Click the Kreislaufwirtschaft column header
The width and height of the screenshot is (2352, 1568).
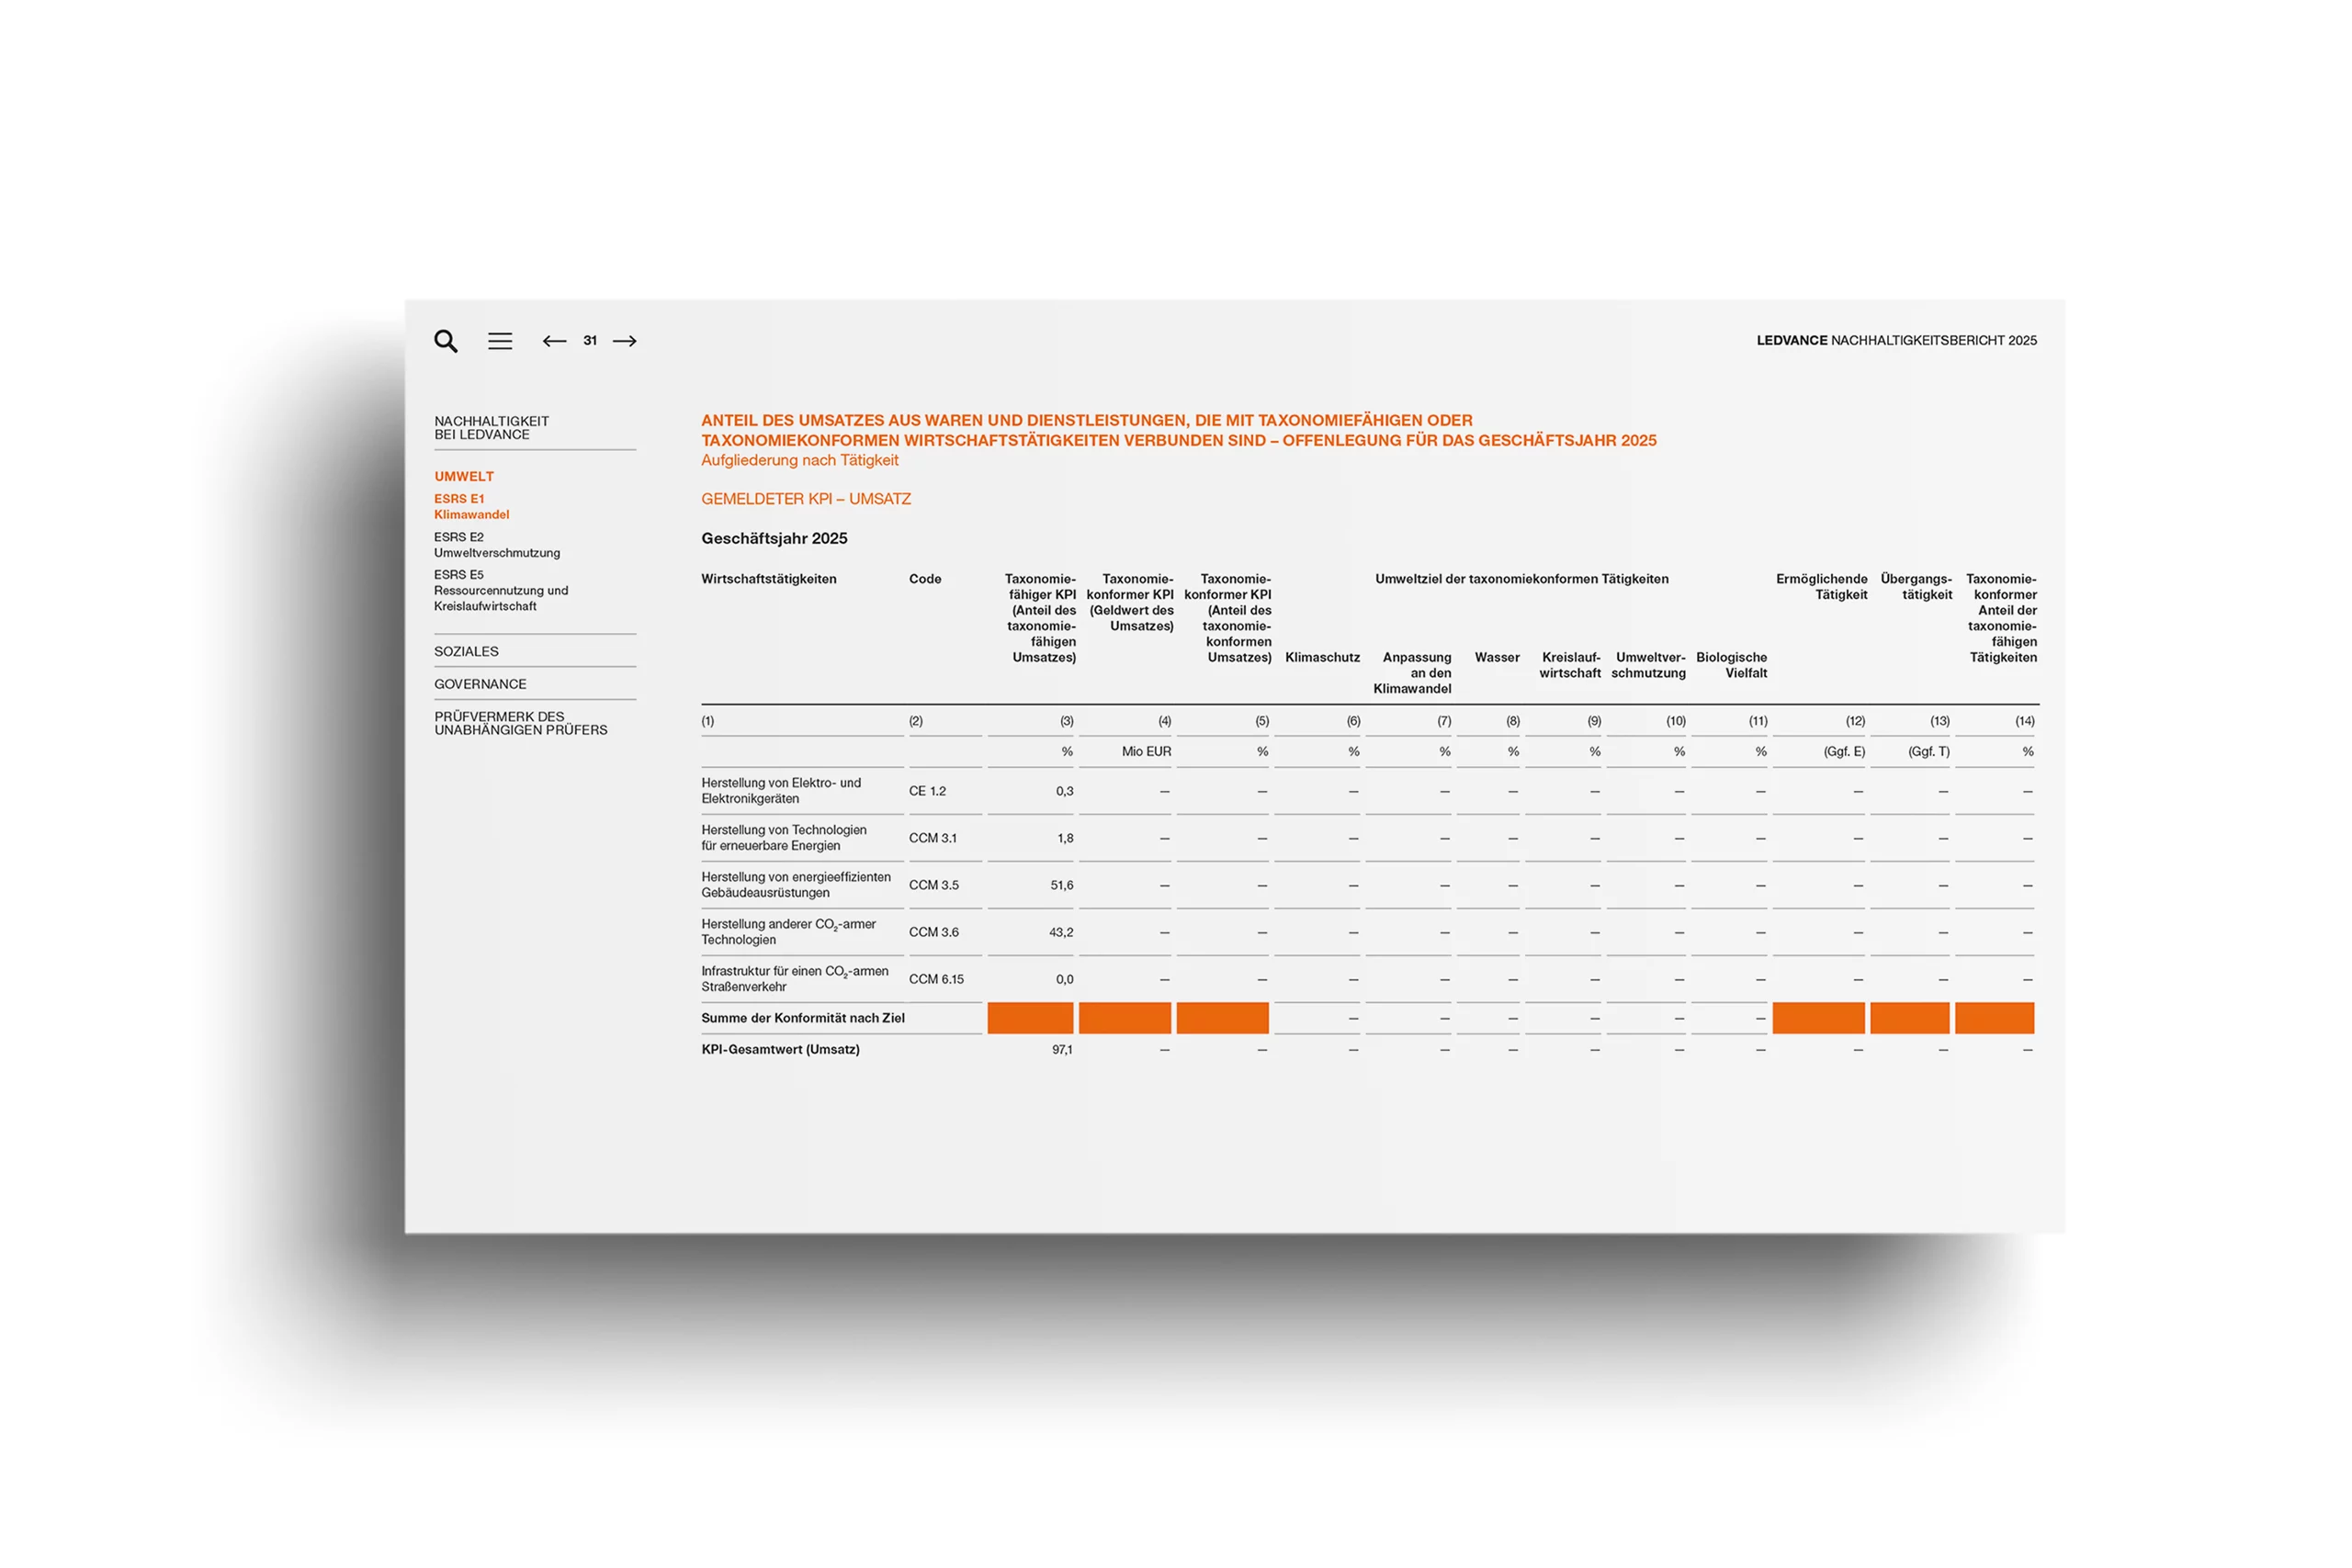click(1570, 665)
